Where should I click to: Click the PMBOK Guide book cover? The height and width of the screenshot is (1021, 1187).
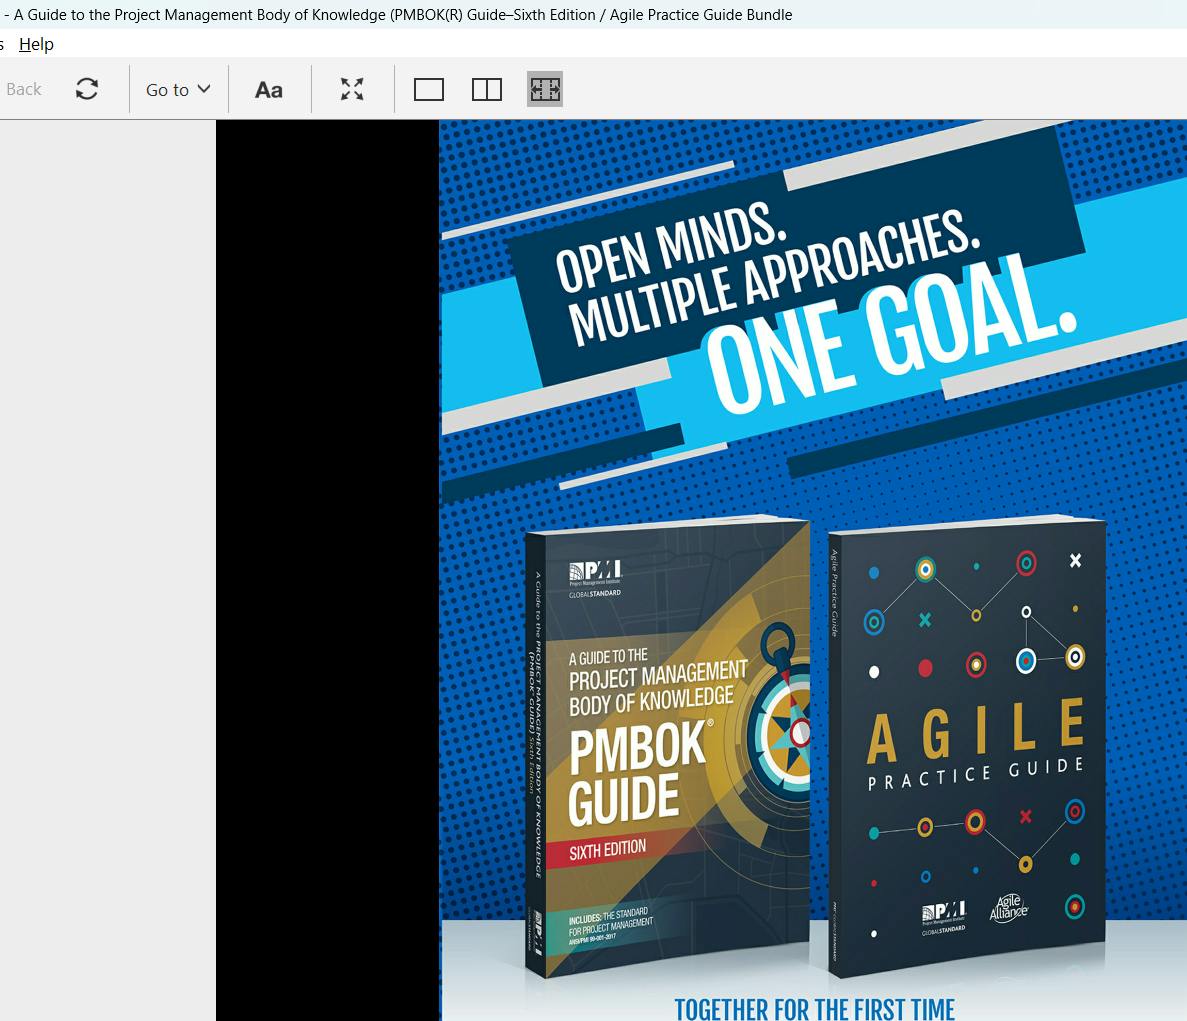[x=668, y=746]
